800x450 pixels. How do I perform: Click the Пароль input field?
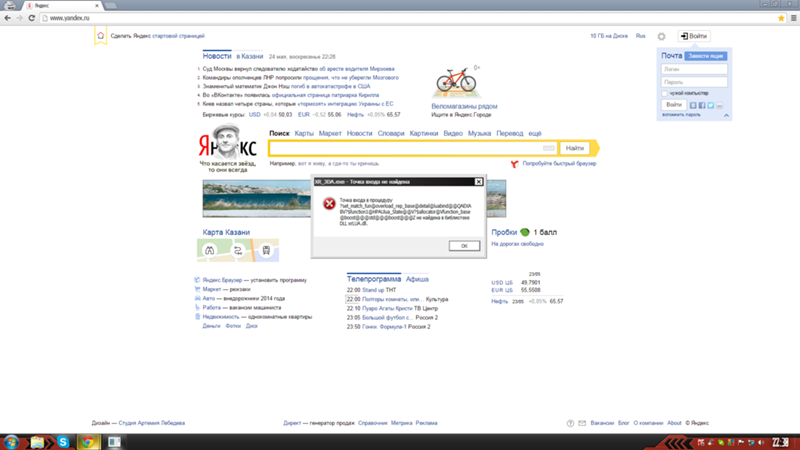coord(694,82)
